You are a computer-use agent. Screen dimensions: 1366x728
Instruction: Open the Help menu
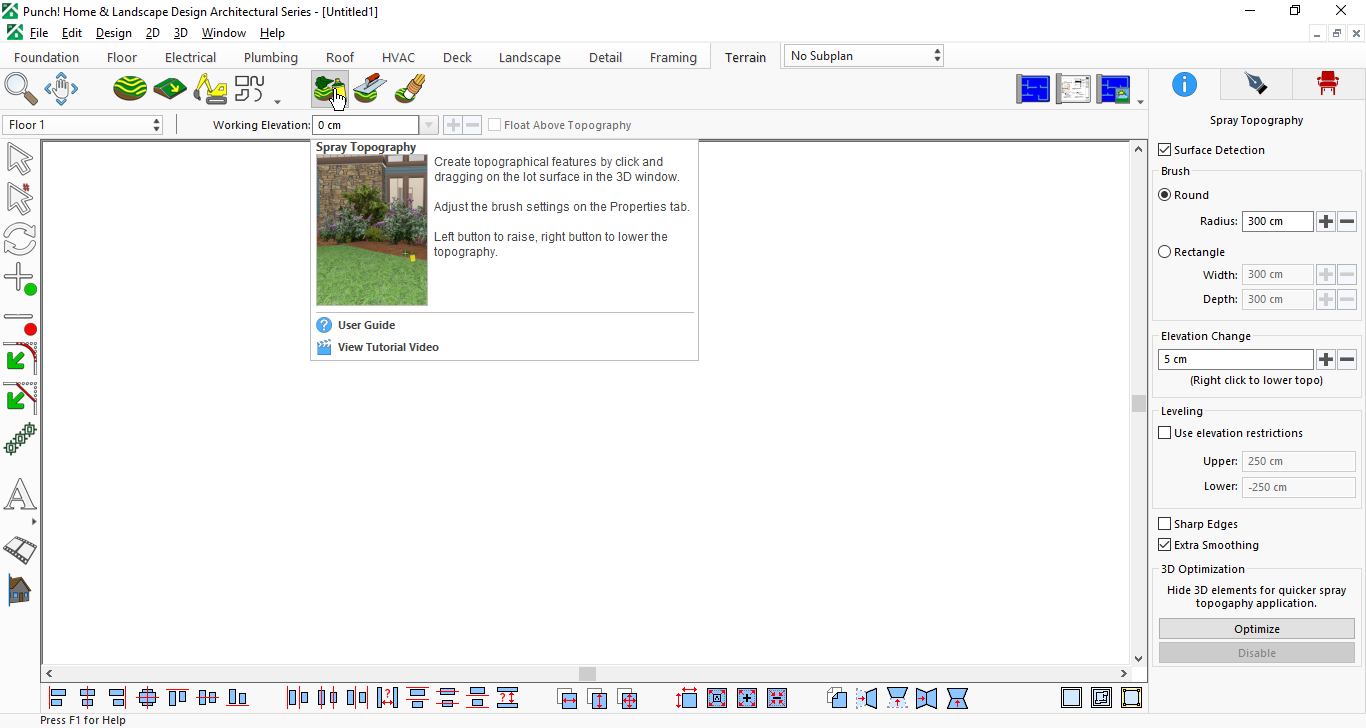pyautogui.click(x=272, y=33)
